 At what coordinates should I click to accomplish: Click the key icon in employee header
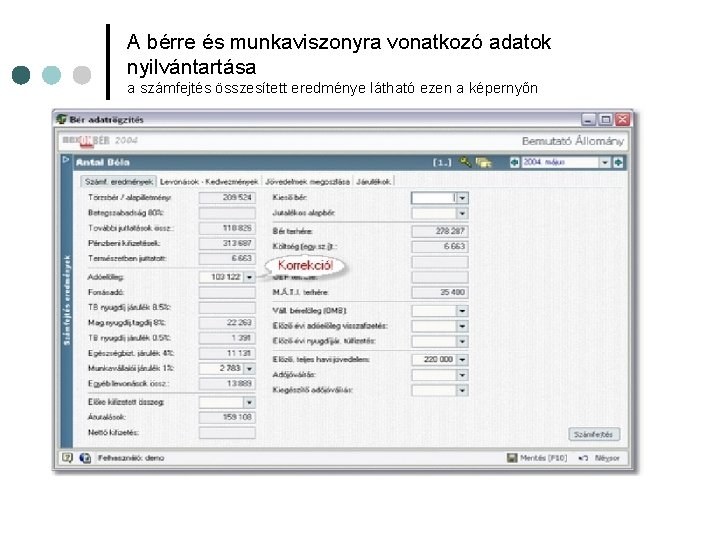pyautogui.click(x=465, y=162)
